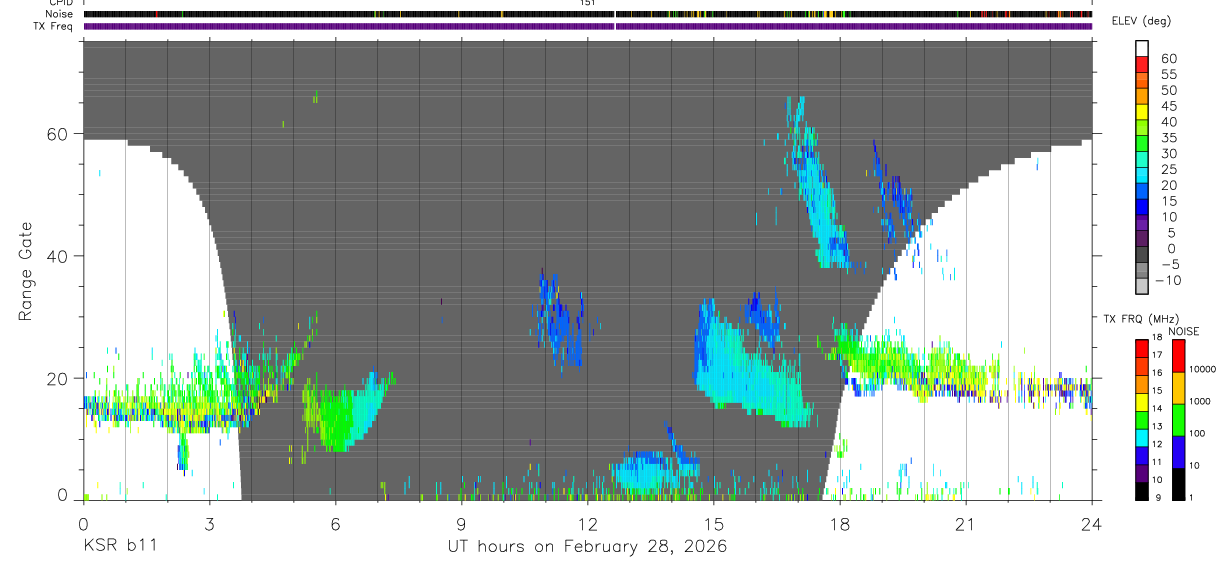1228x567 pixels.
Task: Click the red top segment of TX FRQ bar
Action: (x=1142, y=348)
